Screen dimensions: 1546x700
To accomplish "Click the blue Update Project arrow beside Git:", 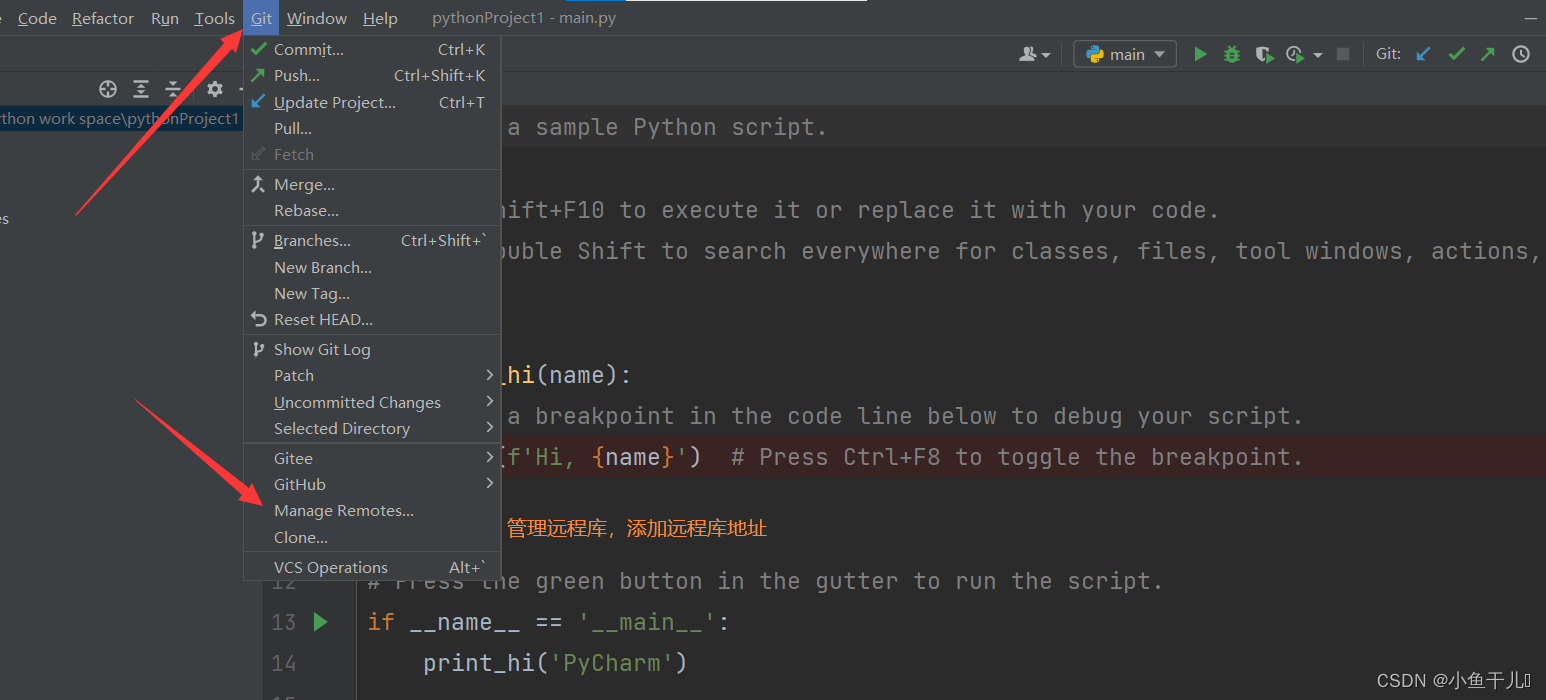I will (x=1424, y=54).
